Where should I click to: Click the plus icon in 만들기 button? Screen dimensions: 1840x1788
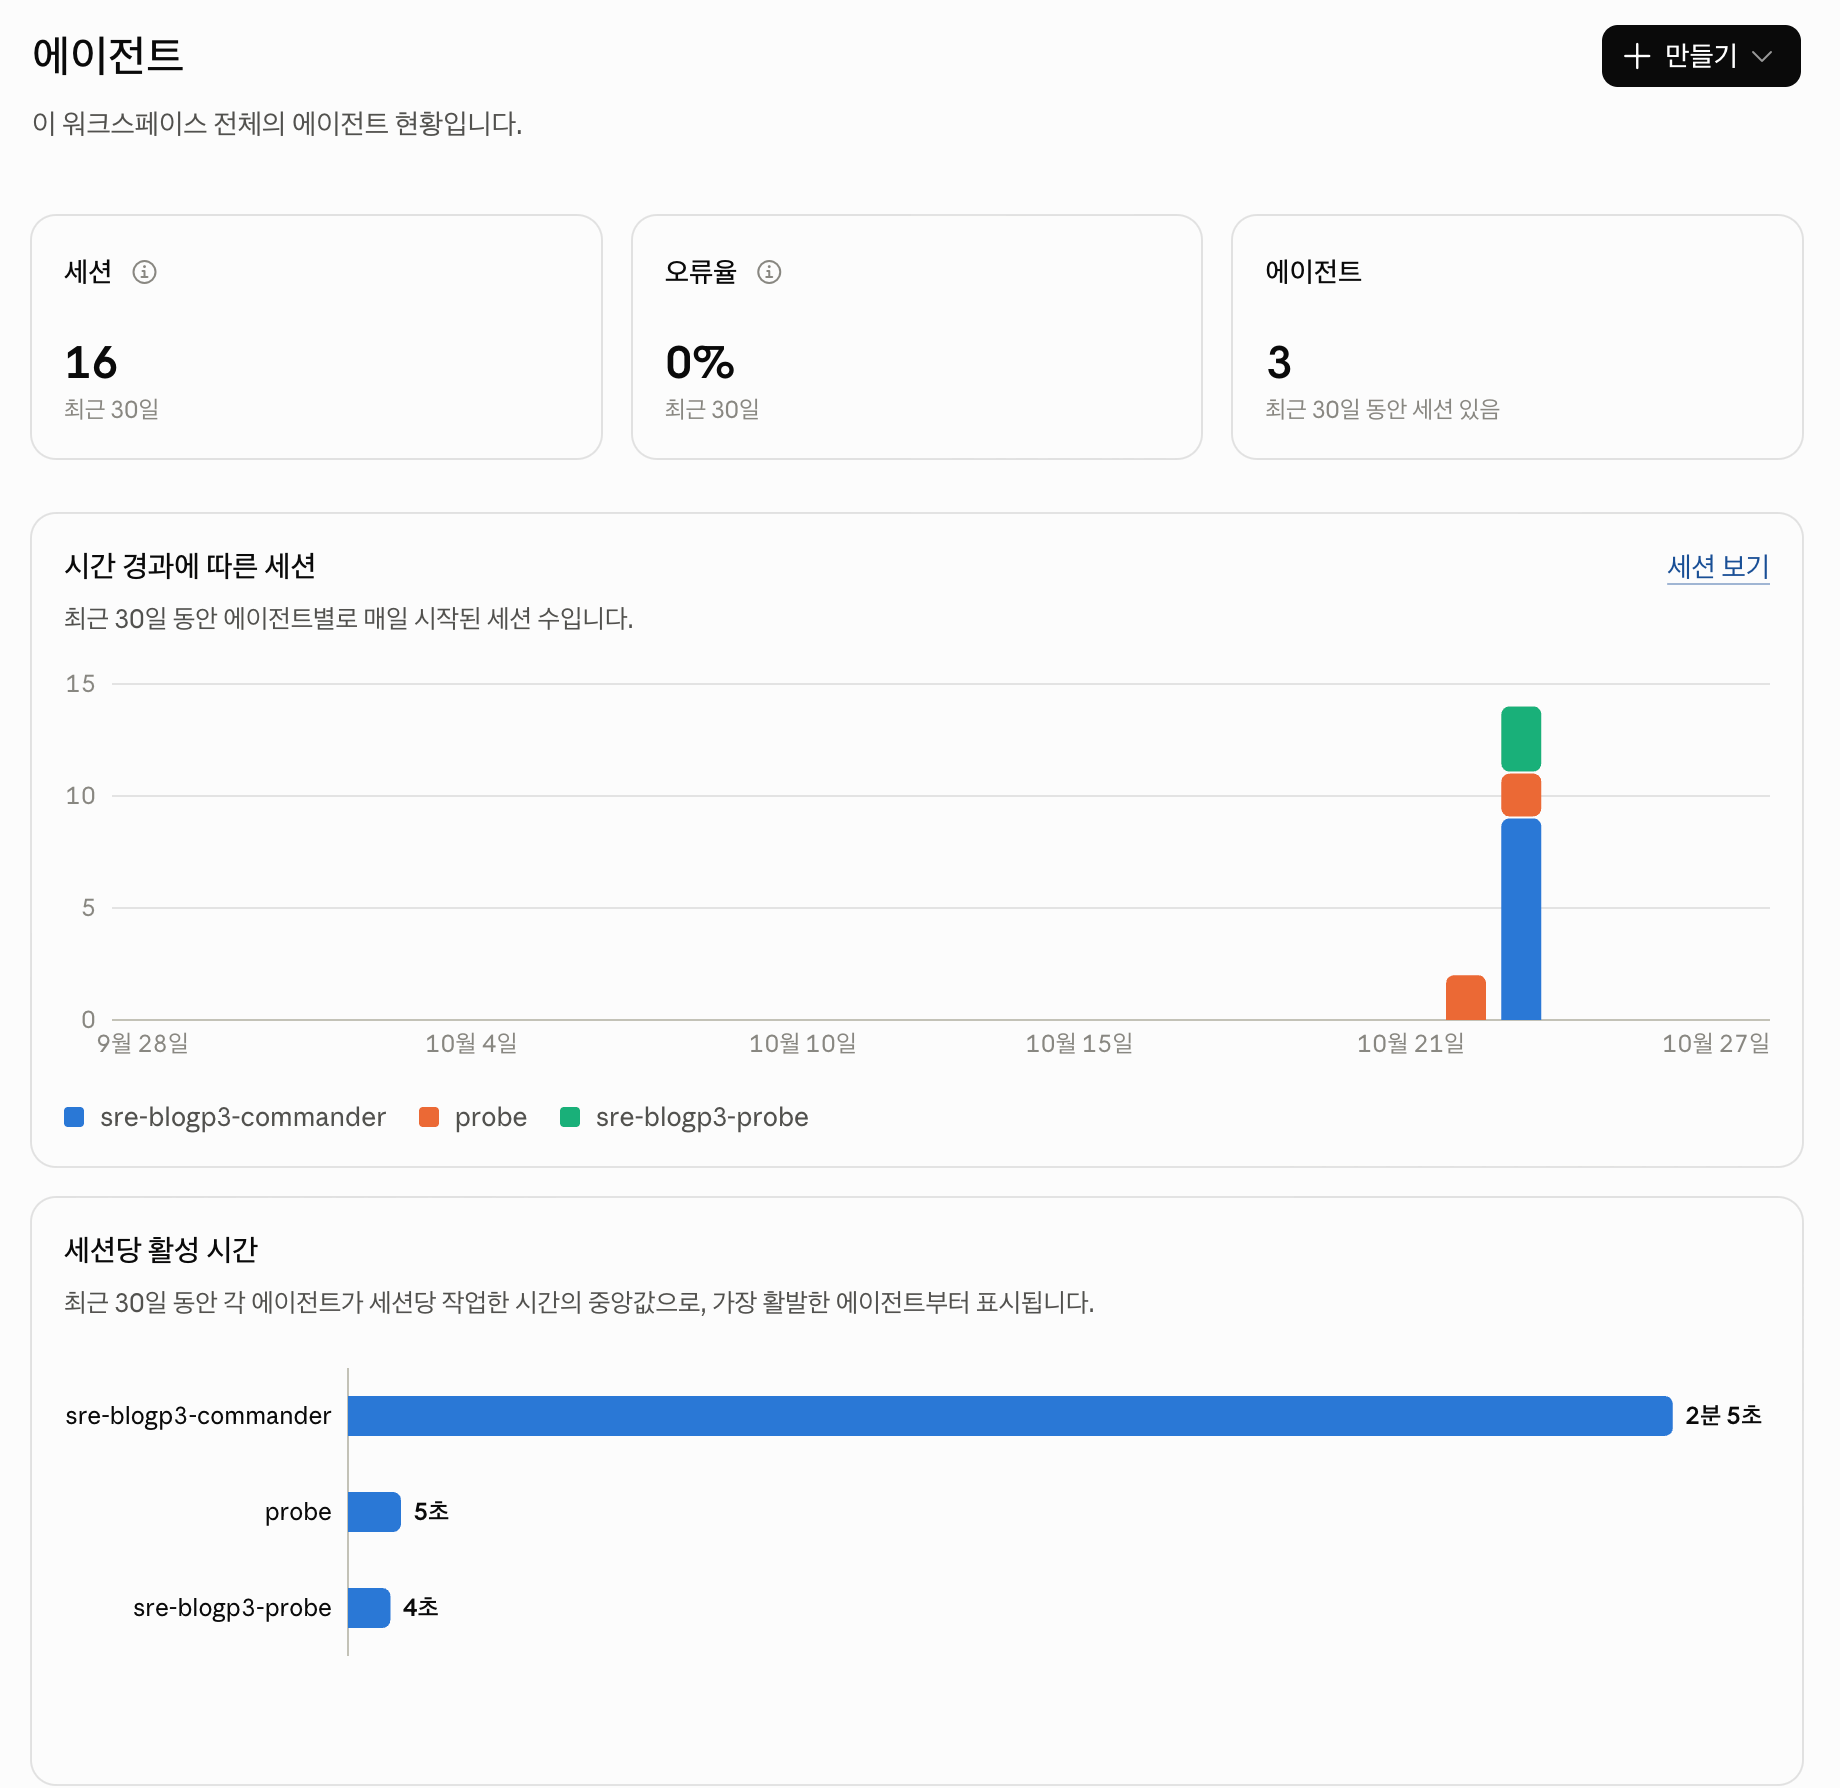(1637, 56)
